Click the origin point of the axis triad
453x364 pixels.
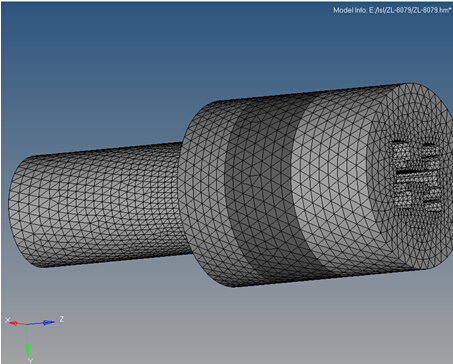27,324
